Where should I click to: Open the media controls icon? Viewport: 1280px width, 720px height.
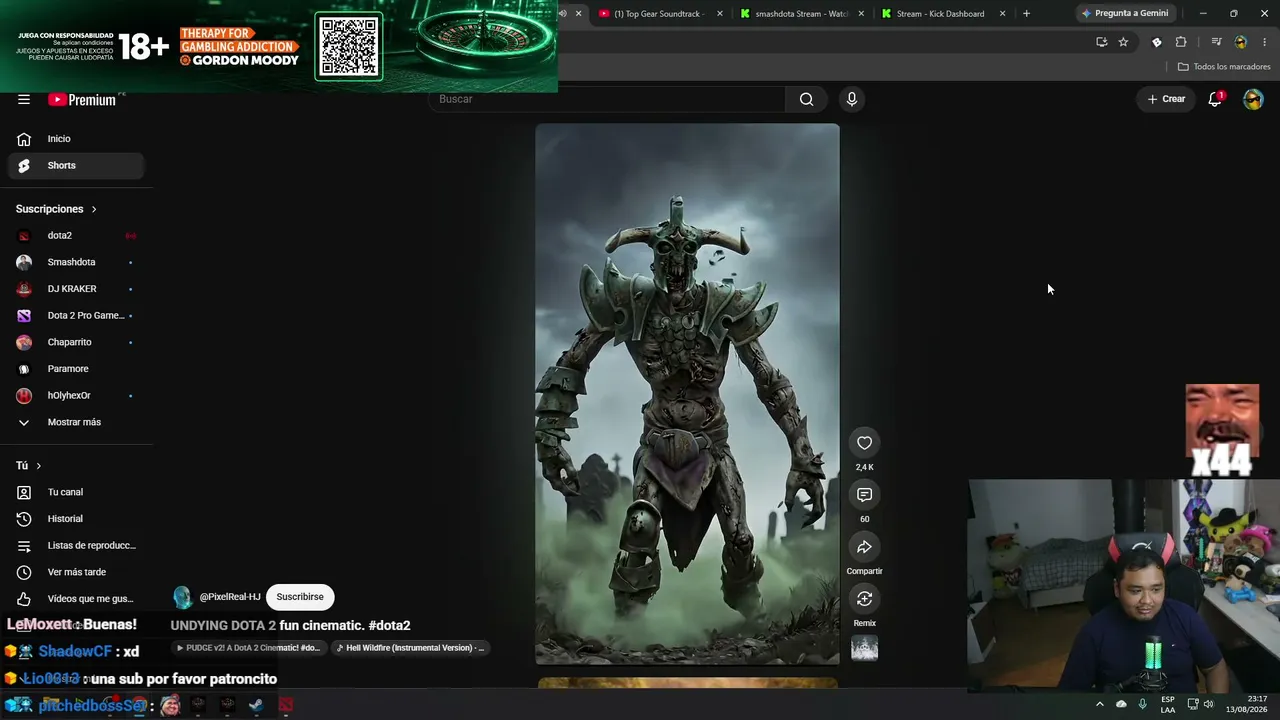tap(1216, 42)
